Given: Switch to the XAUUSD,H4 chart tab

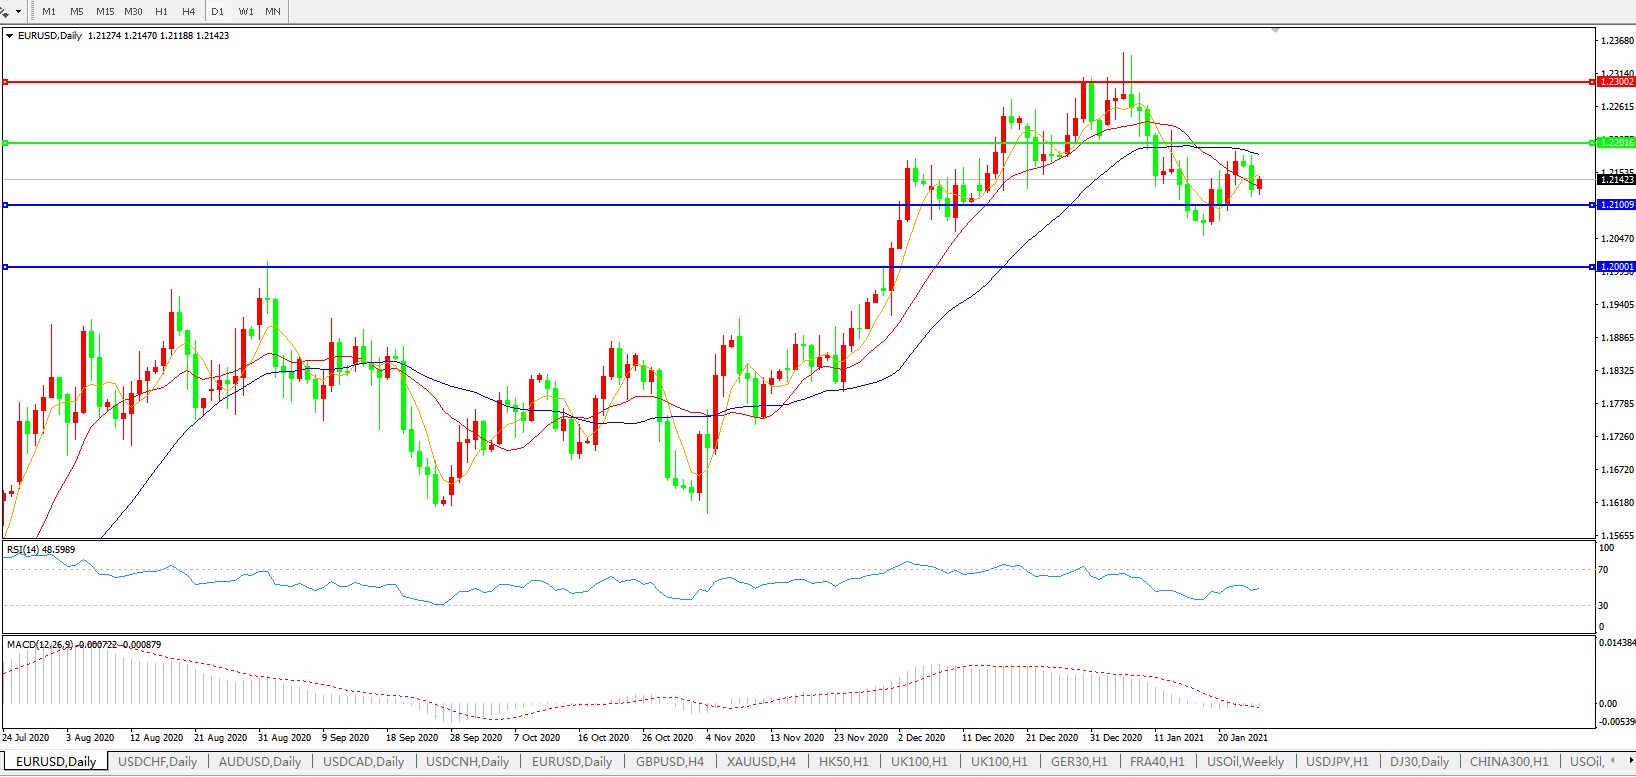Looking at the screenshot, I should (x=761, y=762).
